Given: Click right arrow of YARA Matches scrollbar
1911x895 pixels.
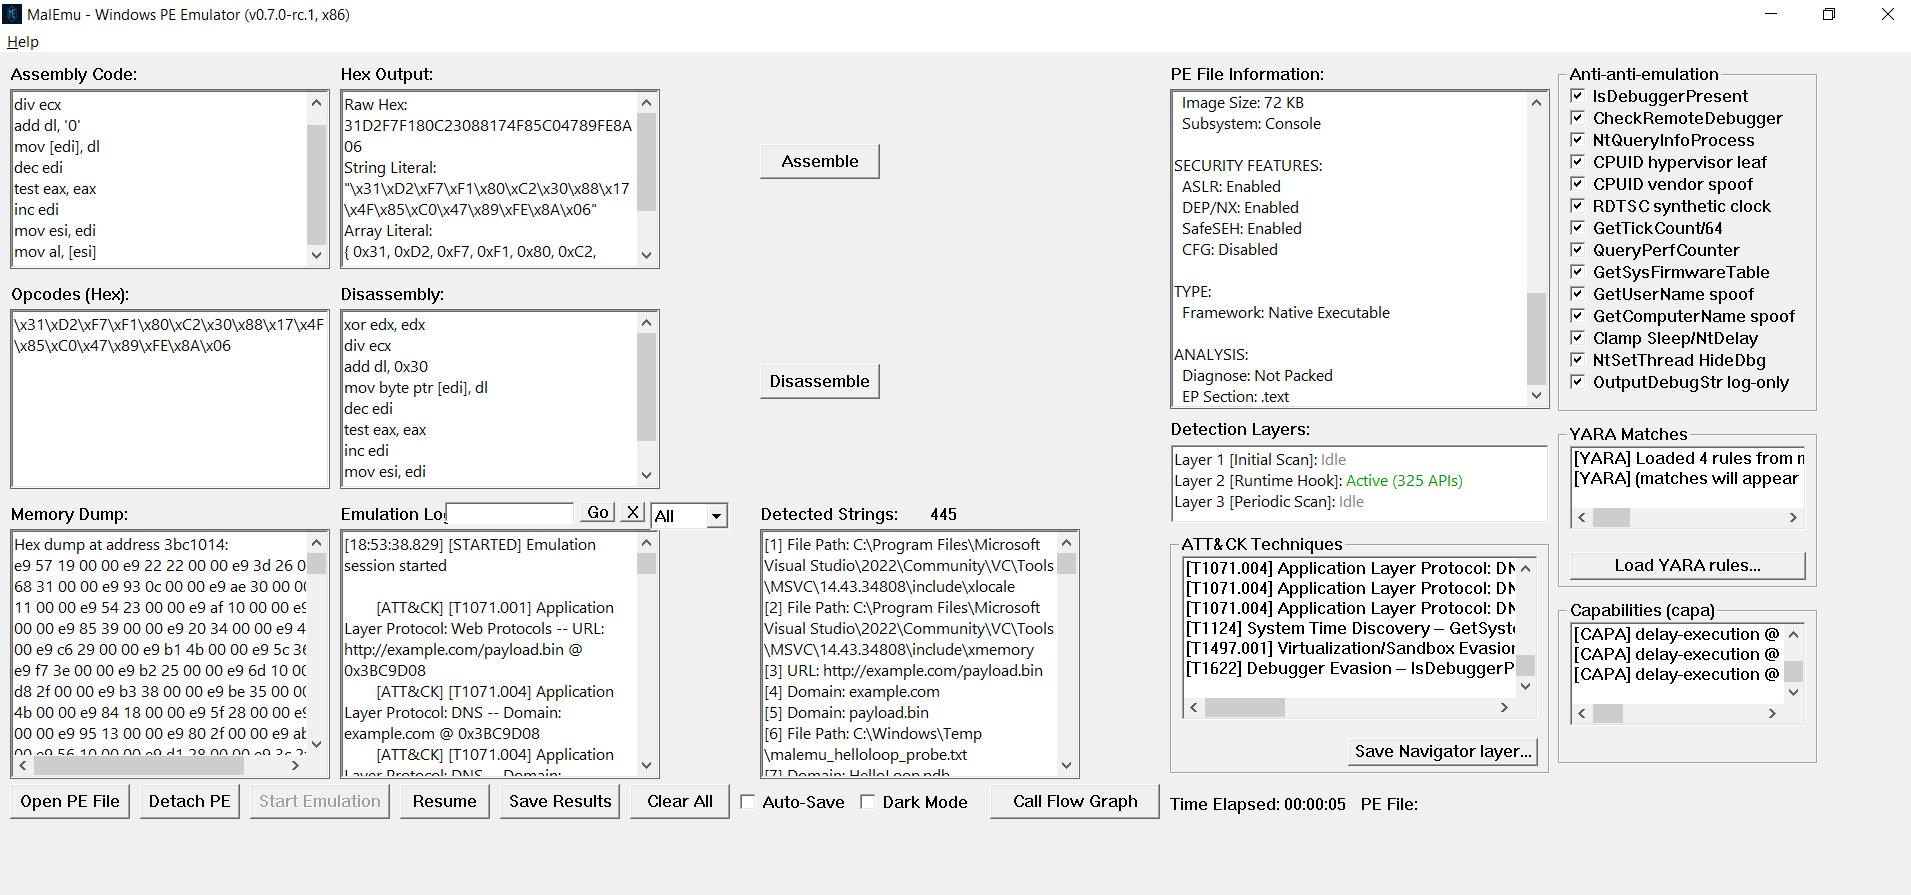Looking at the screenshot, I should tap(1793, 517).
